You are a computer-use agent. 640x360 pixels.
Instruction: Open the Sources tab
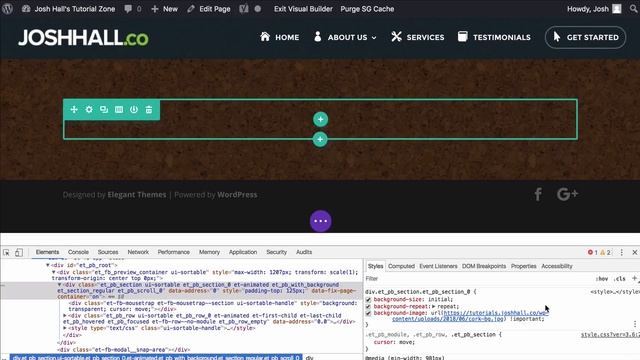click(x=108, y=252)
